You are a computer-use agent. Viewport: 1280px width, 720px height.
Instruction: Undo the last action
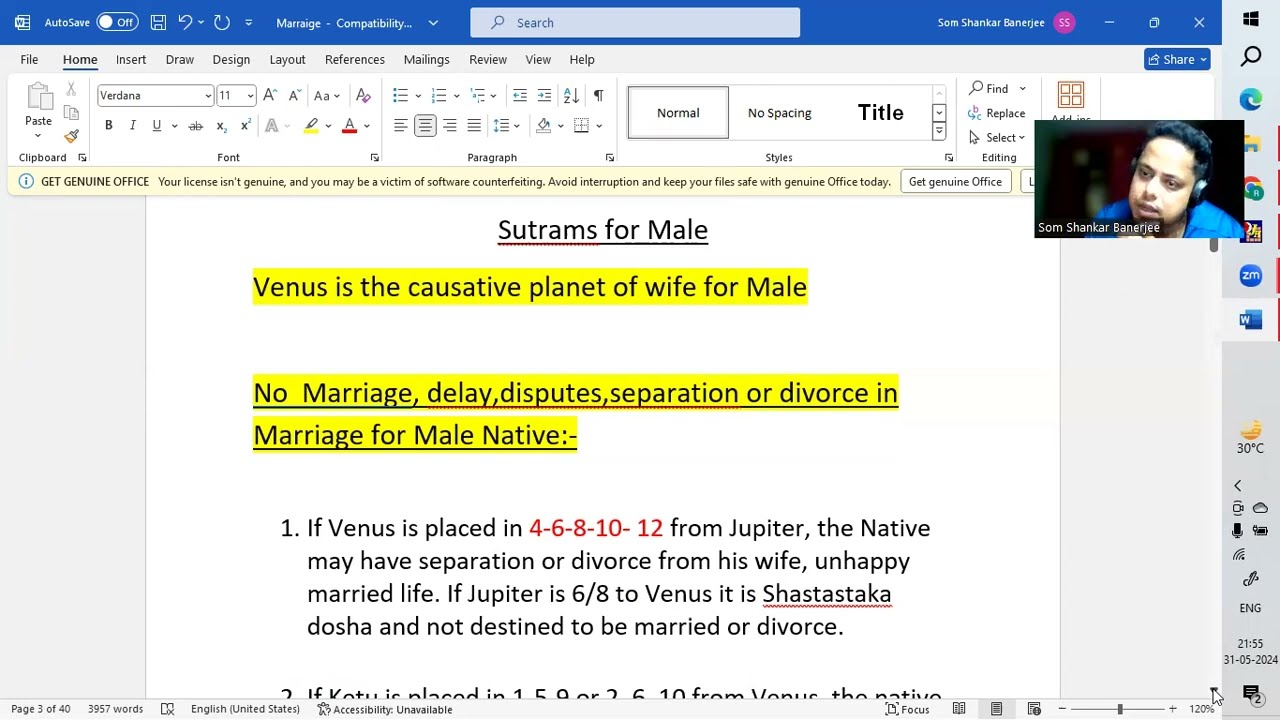pyautogui.click(x=185, y=22)
